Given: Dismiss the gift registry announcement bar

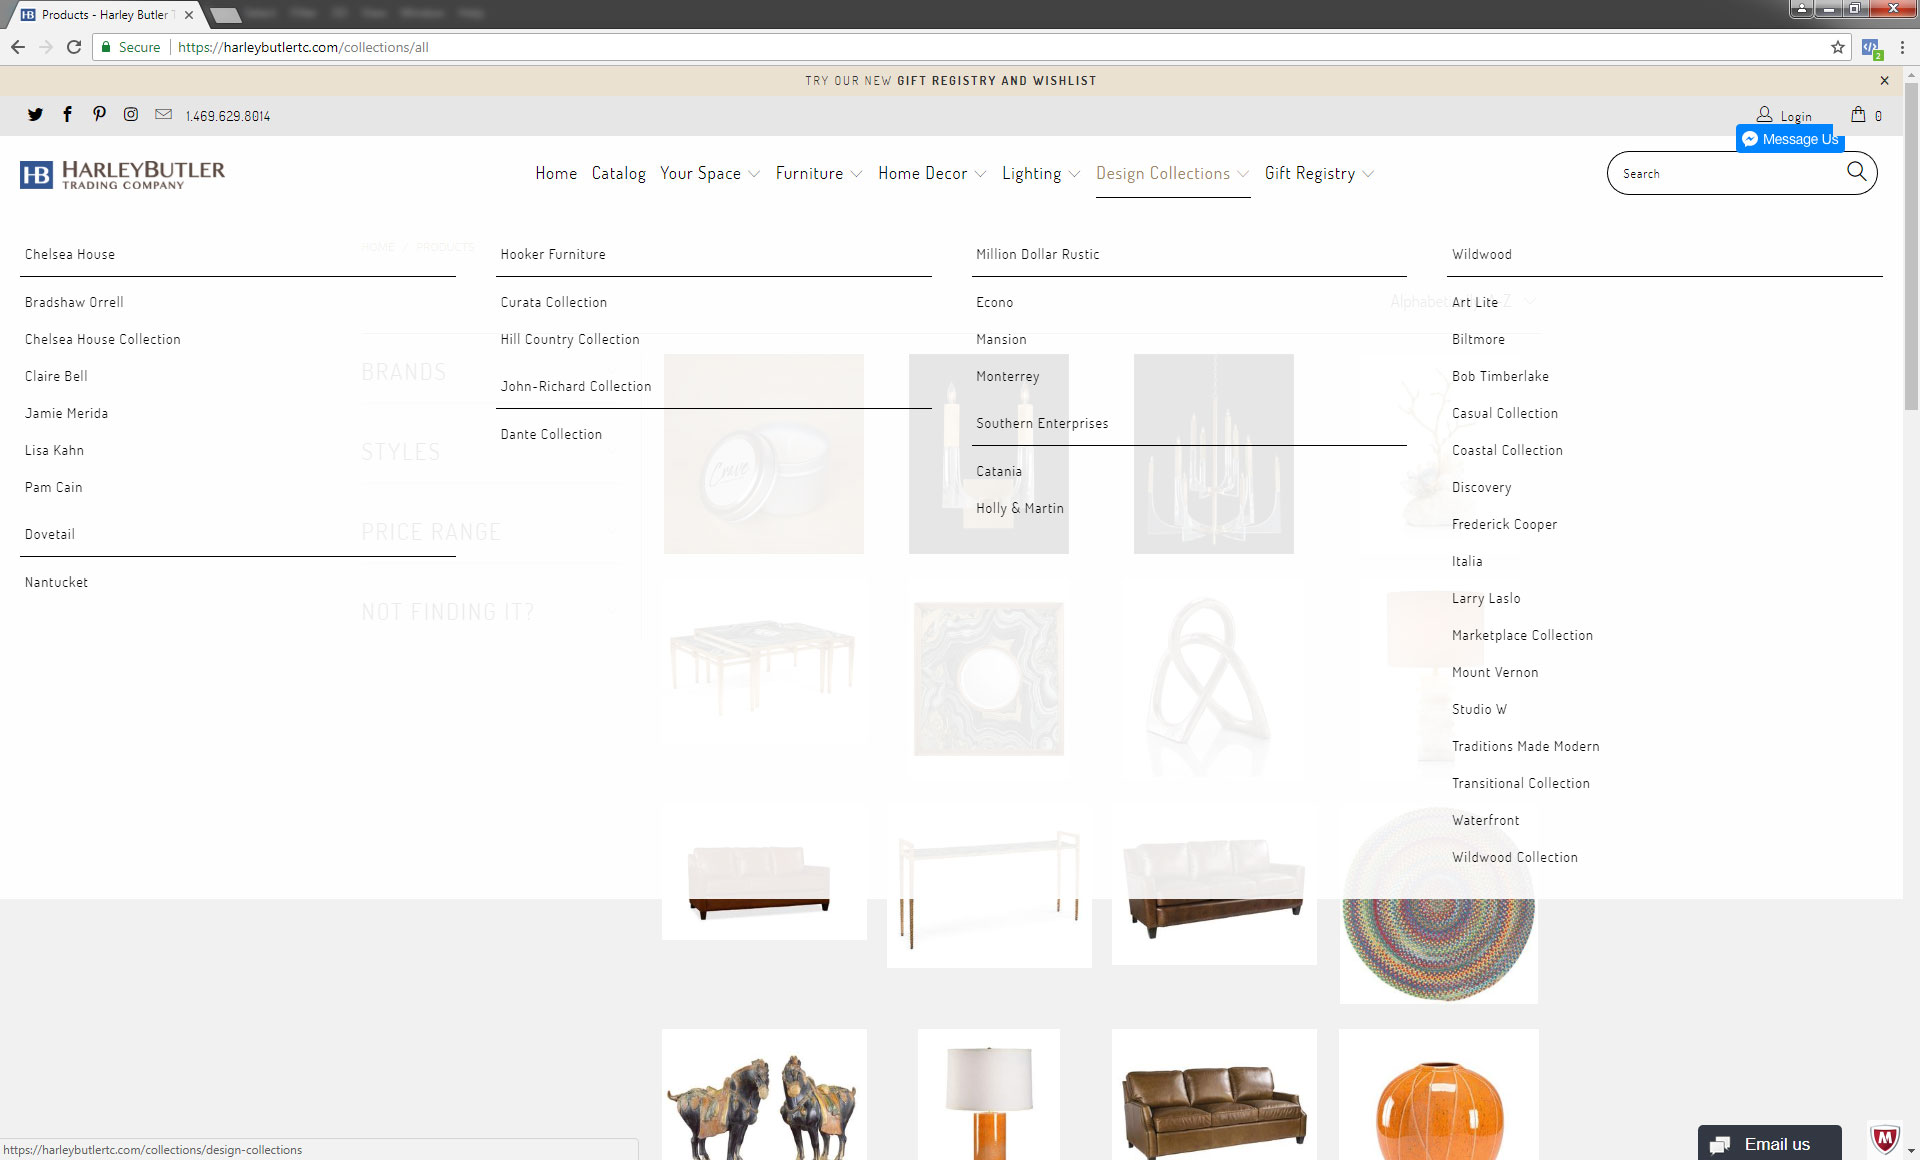Looking at the screenshot, I should [1884, 81].
